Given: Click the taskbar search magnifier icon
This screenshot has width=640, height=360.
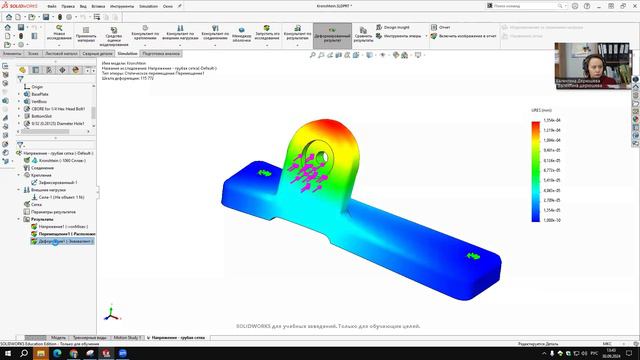Looking at the screenshot, I should [24, 353].
